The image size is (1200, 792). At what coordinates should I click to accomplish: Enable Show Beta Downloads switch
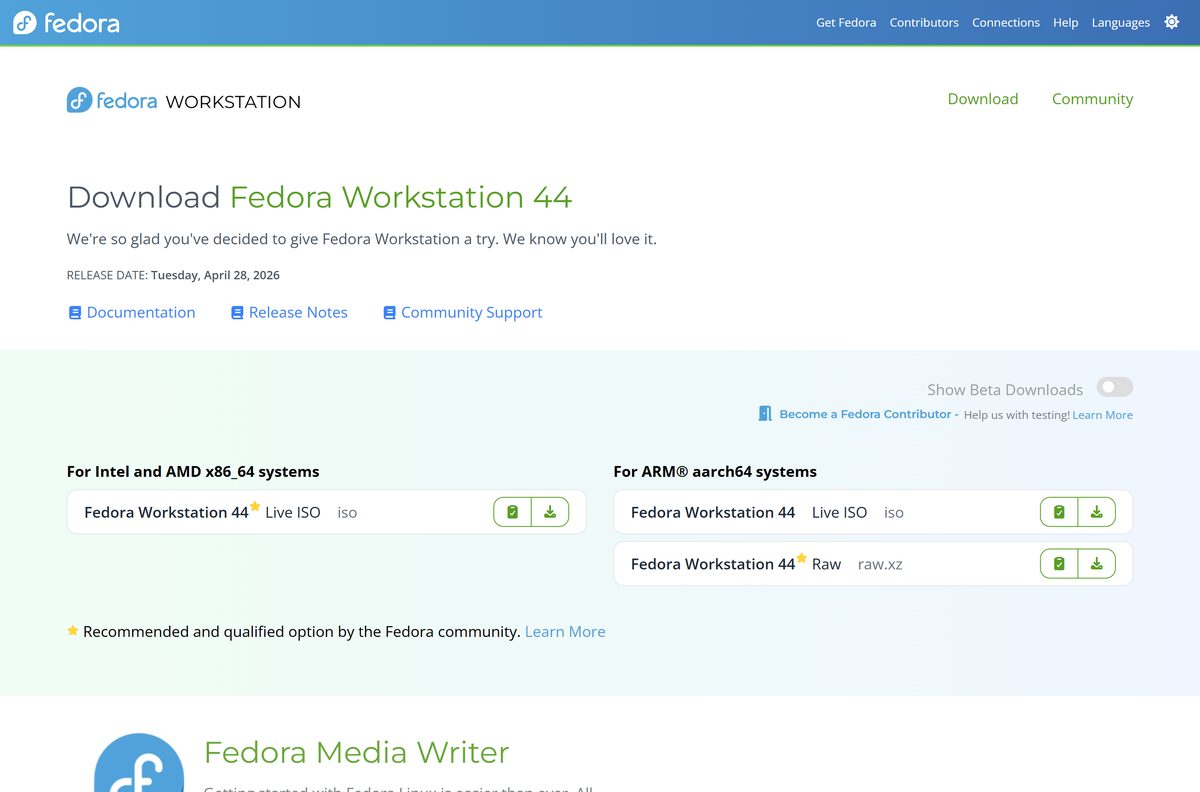tap(1115, 388)
